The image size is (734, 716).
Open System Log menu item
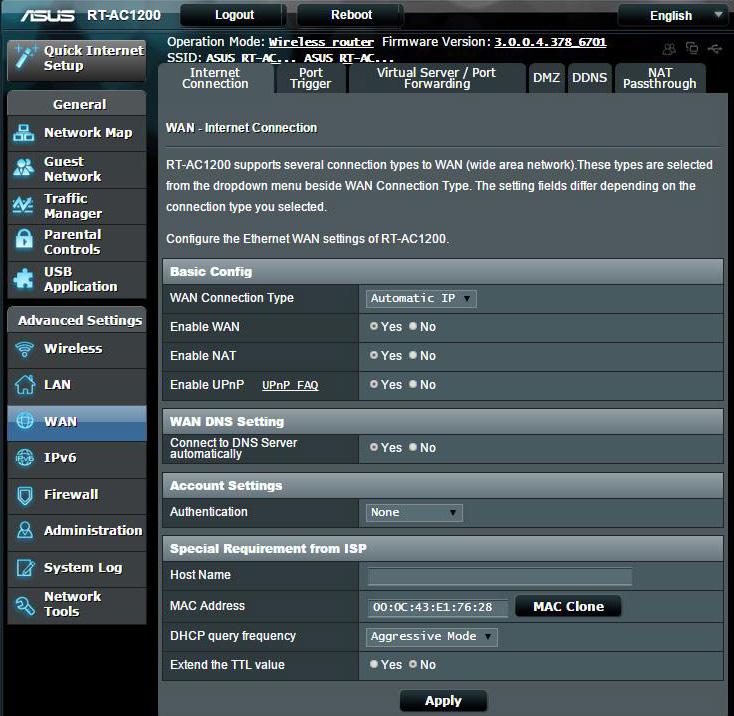point(77,569)
